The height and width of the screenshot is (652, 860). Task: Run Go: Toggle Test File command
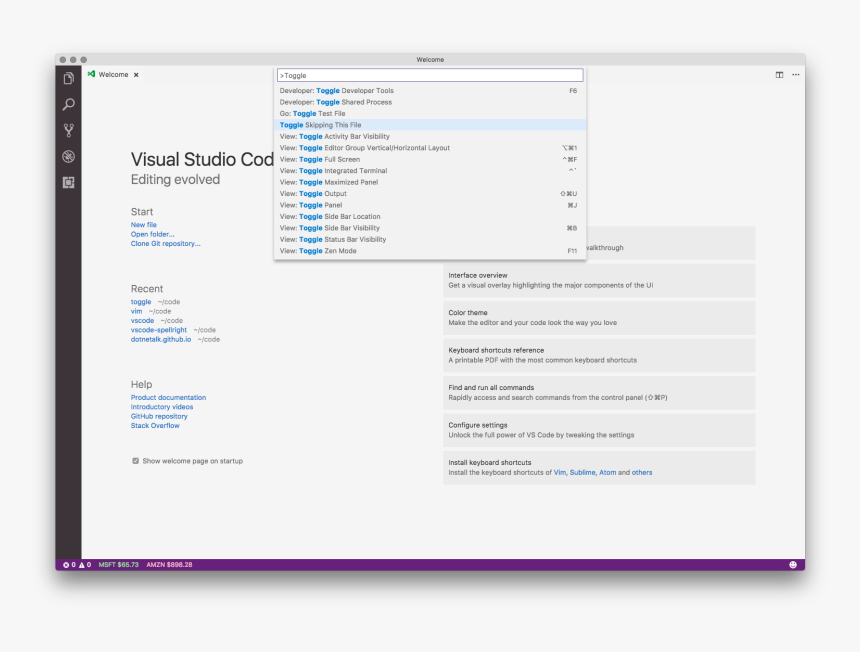coord(430,114)
